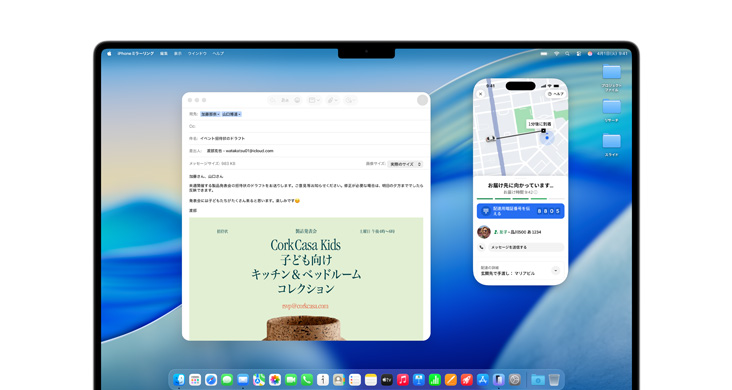
Task: Click the battery icon in menu bar
Action: [544, 54]
